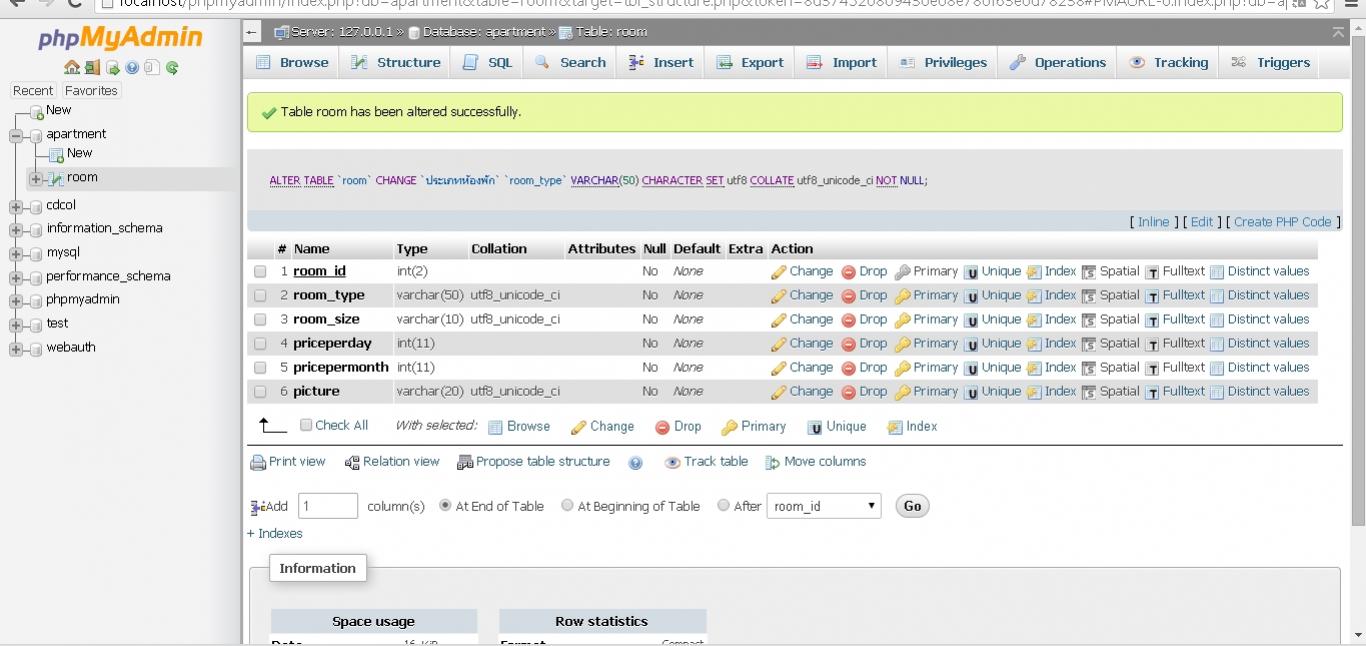Collapse the top panel arrow icon
Viewport: 1366px width, 646px height.
1338,33
